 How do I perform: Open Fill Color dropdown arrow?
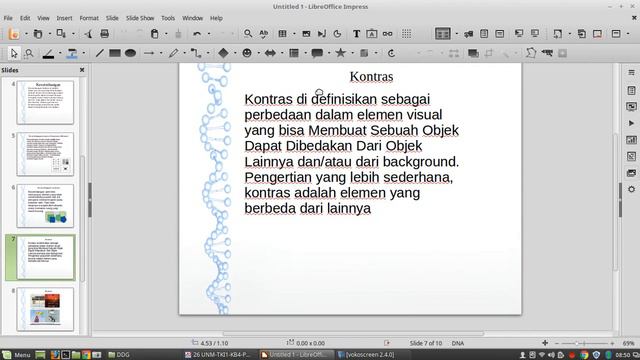pyautogui.click(x=84, y=53)
